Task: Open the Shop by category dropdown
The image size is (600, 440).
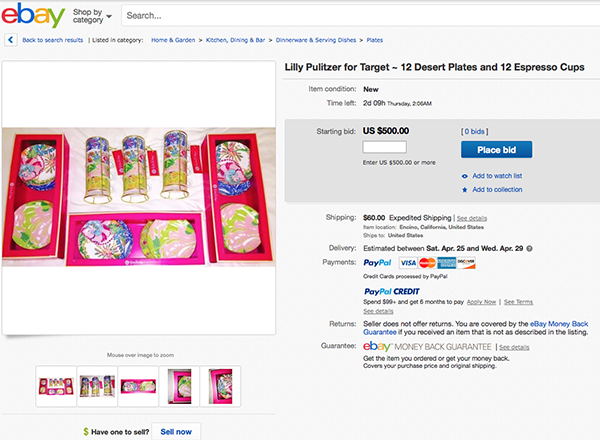Action: (x=92, y=16)
